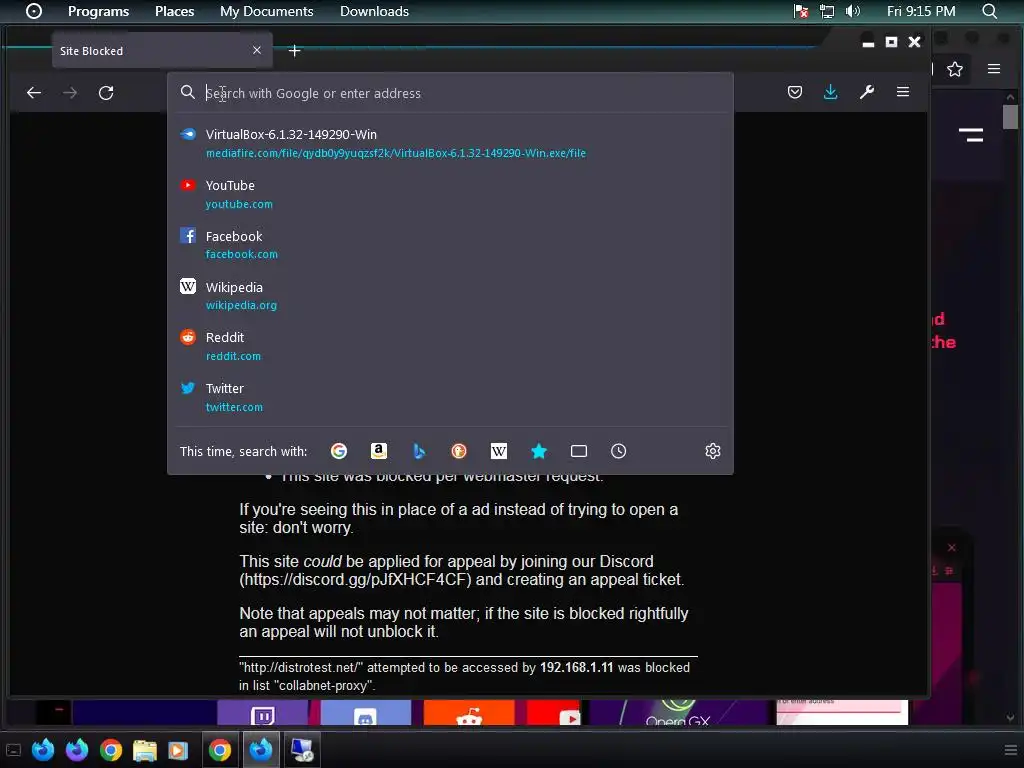
Task: Open Reddit tile in background window
Action: (x=469, y=712)
